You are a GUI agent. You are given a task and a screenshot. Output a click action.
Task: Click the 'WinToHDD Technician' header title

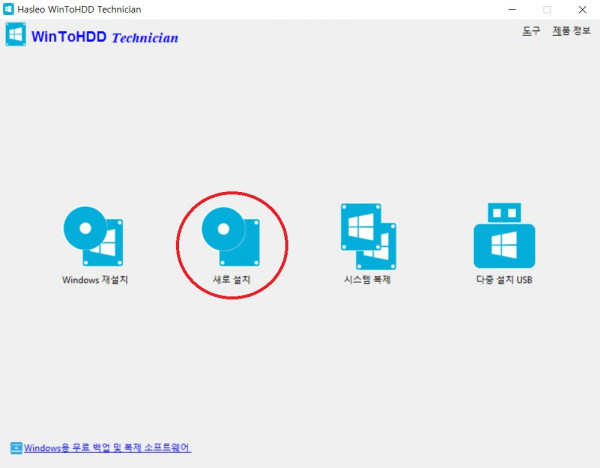tap(105, 37)
